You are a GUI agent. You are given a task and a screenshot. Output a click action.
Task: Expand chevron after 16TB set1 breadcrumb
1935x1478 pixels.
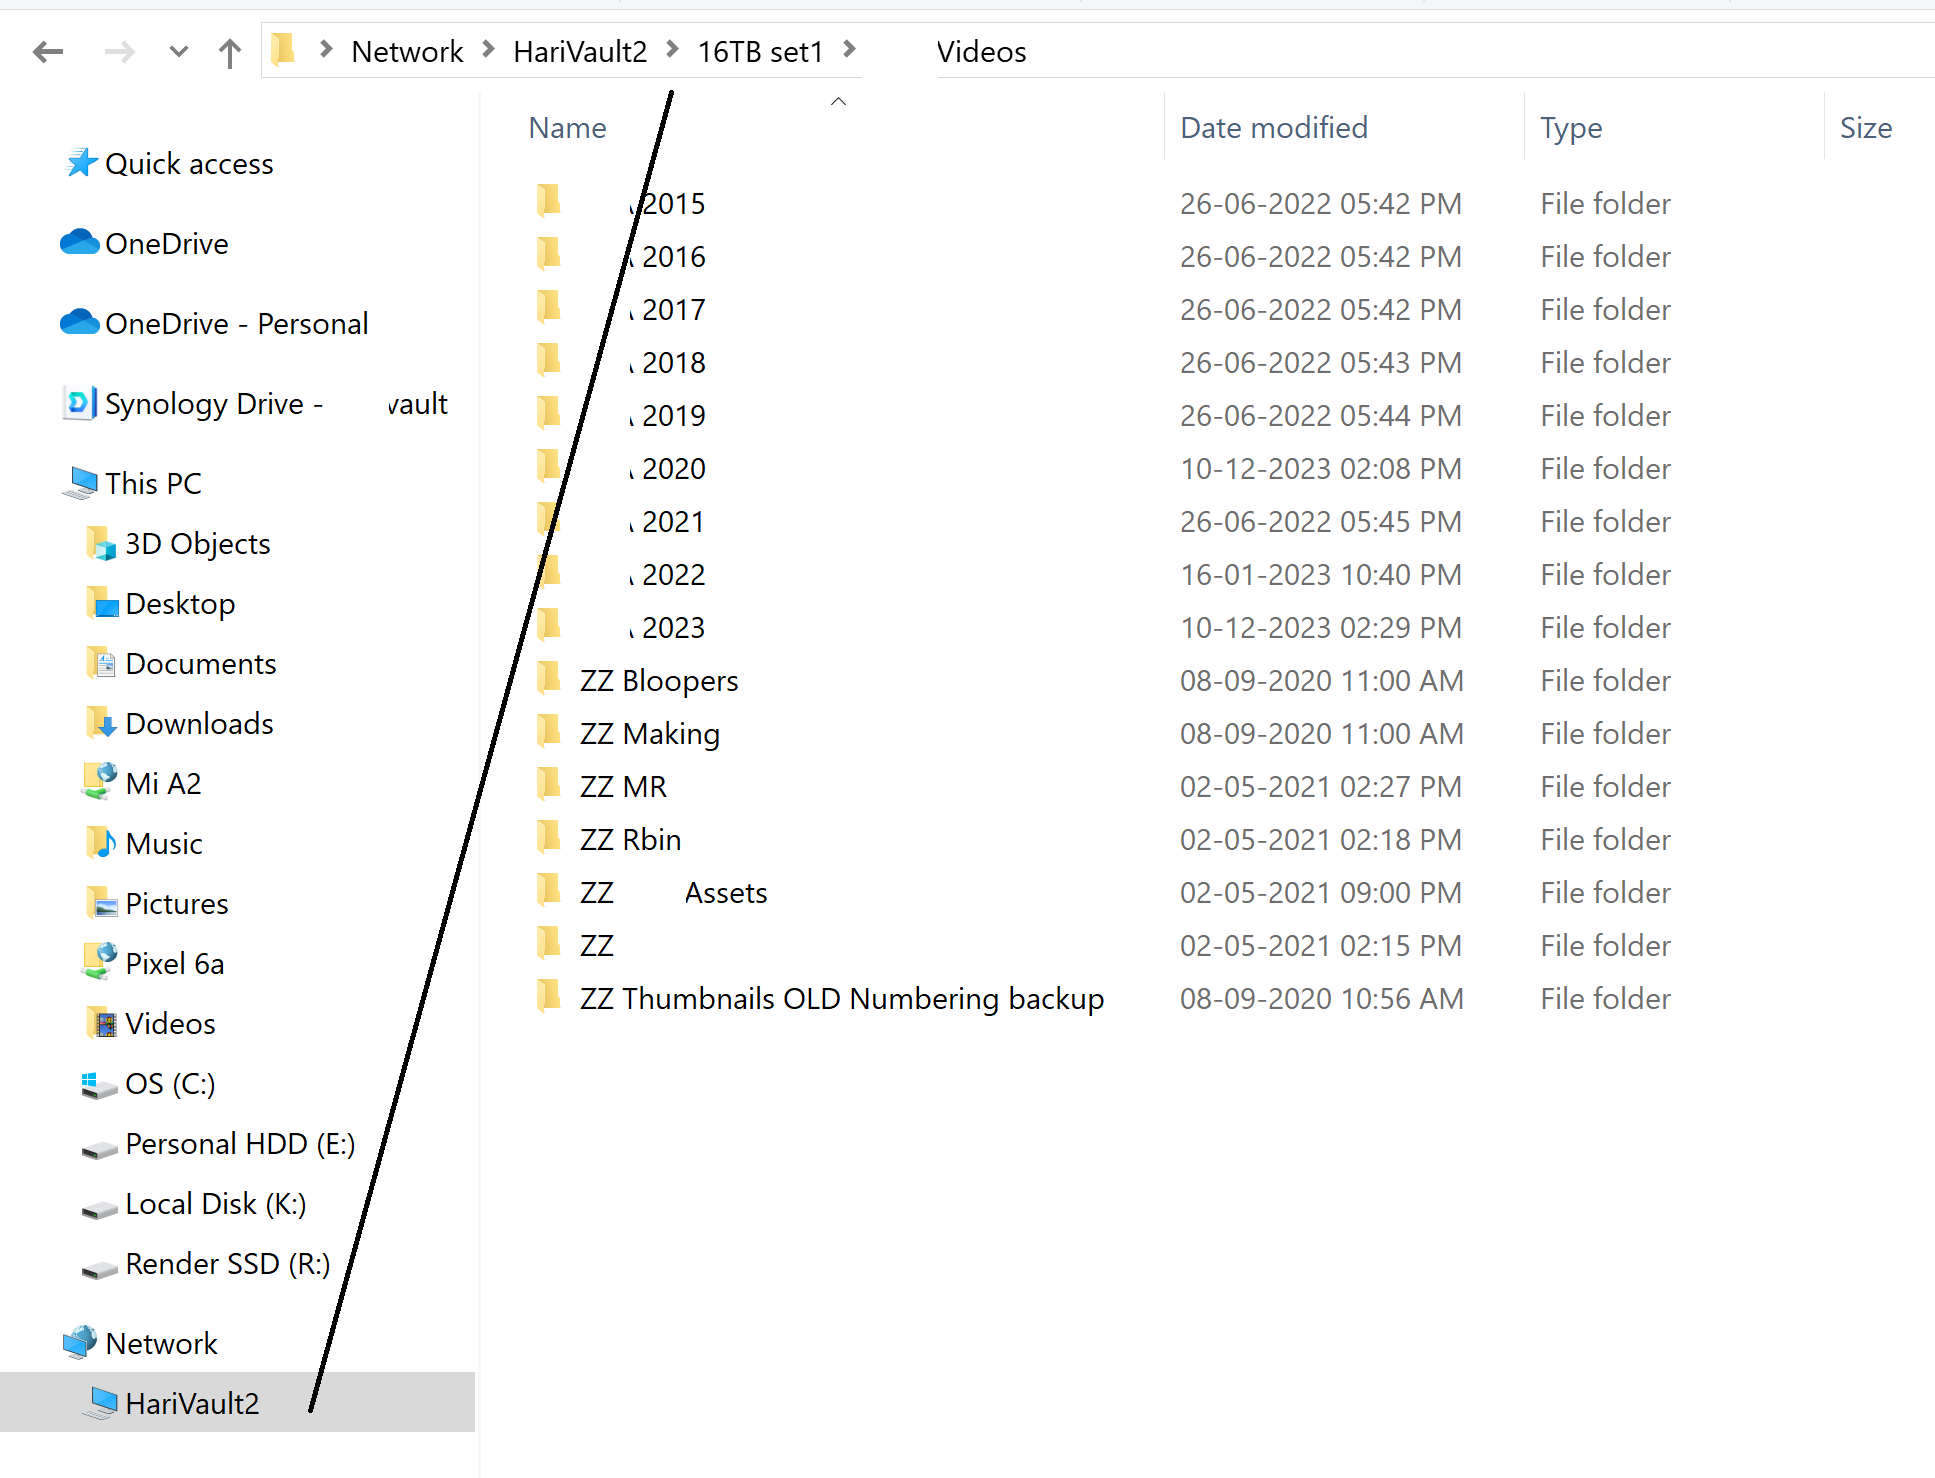[x=849, y=49]
